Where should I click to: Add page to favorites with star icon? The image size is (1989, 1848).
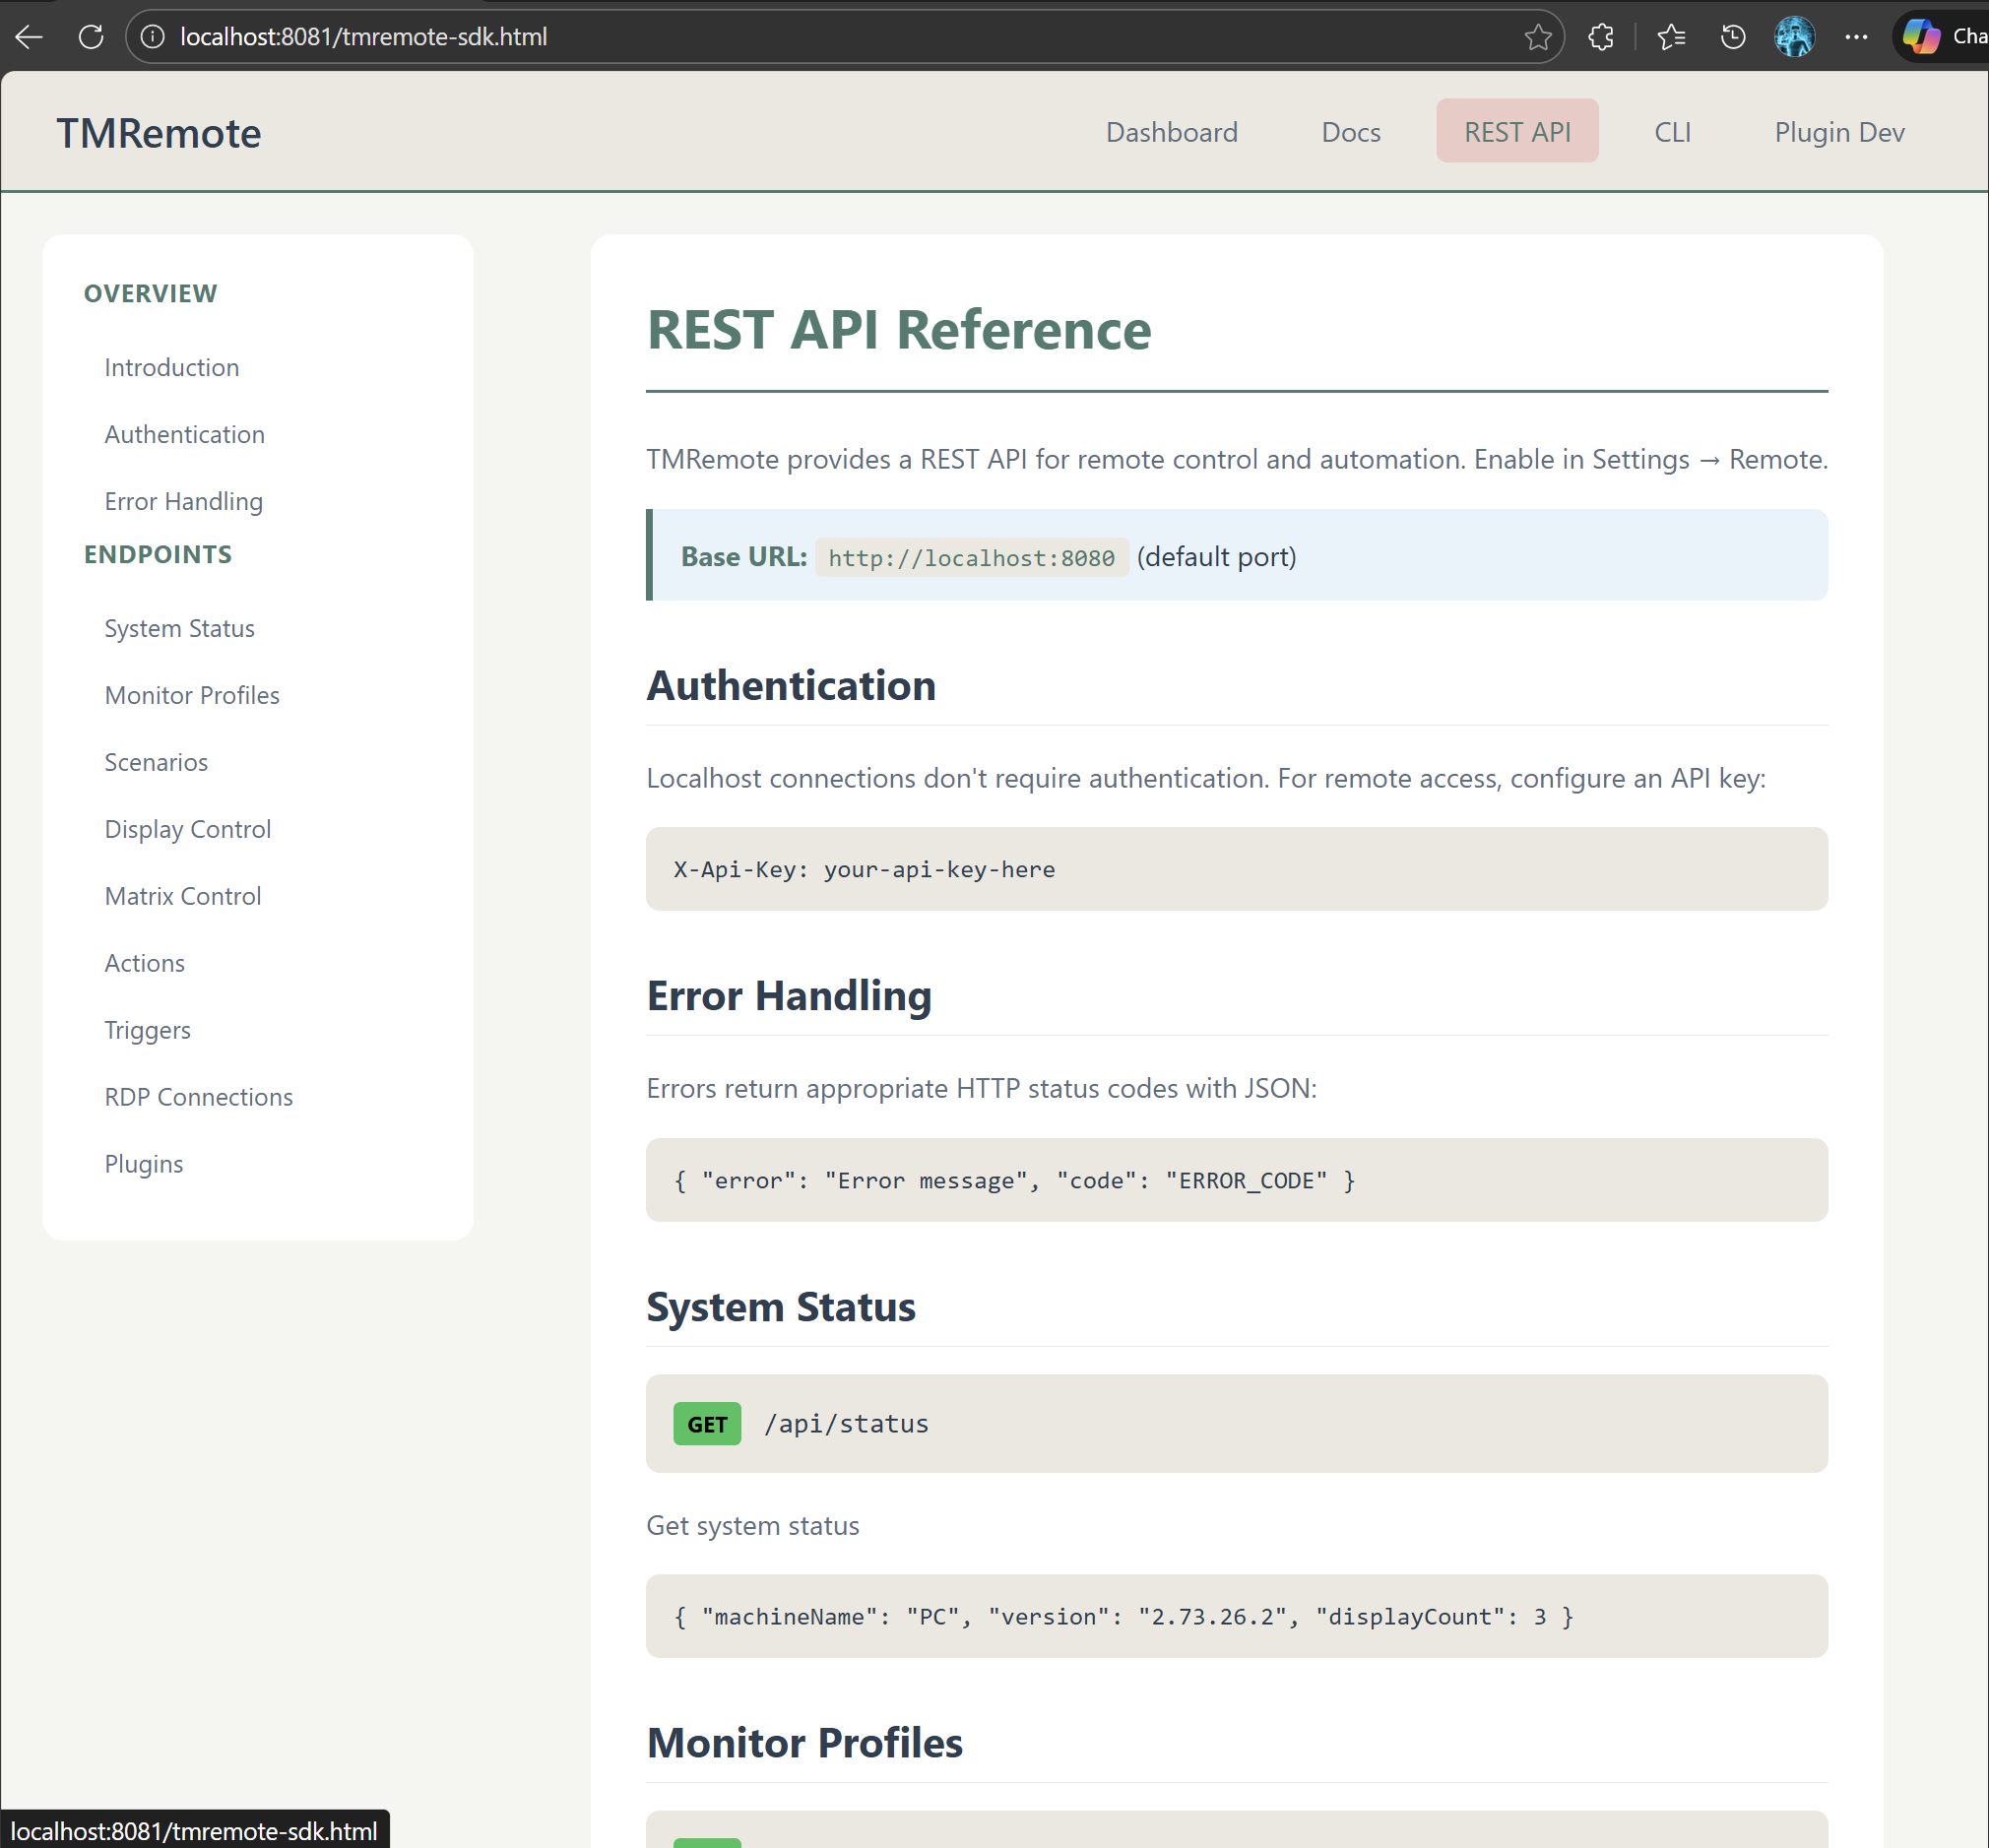[x=1540, y=36]
